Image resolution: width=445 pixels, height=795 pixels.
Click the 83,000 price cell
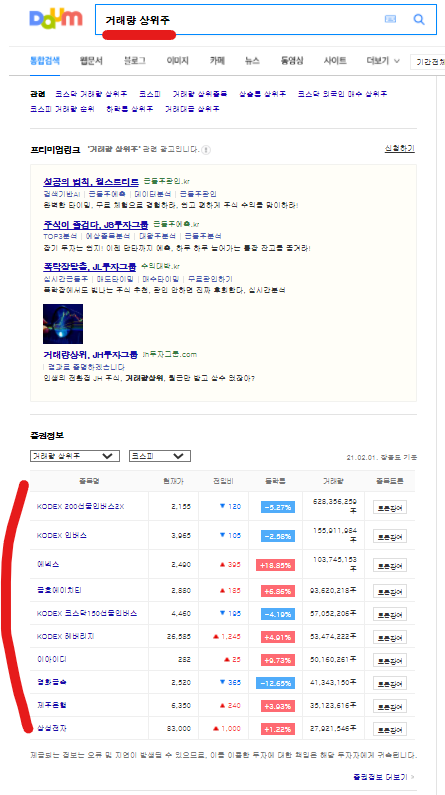[x=179, y=729]
